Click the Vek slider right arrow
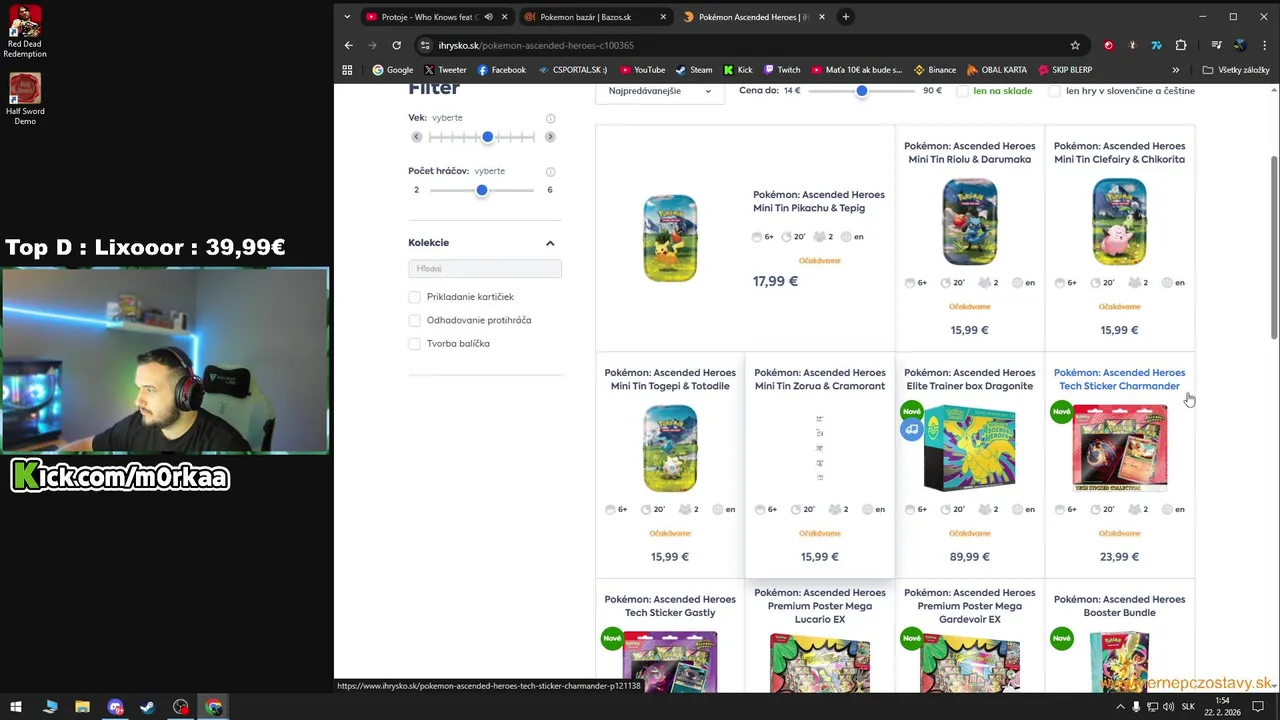Image resolution: width=1280 pixels, height=720 pixels. [550, 137]
